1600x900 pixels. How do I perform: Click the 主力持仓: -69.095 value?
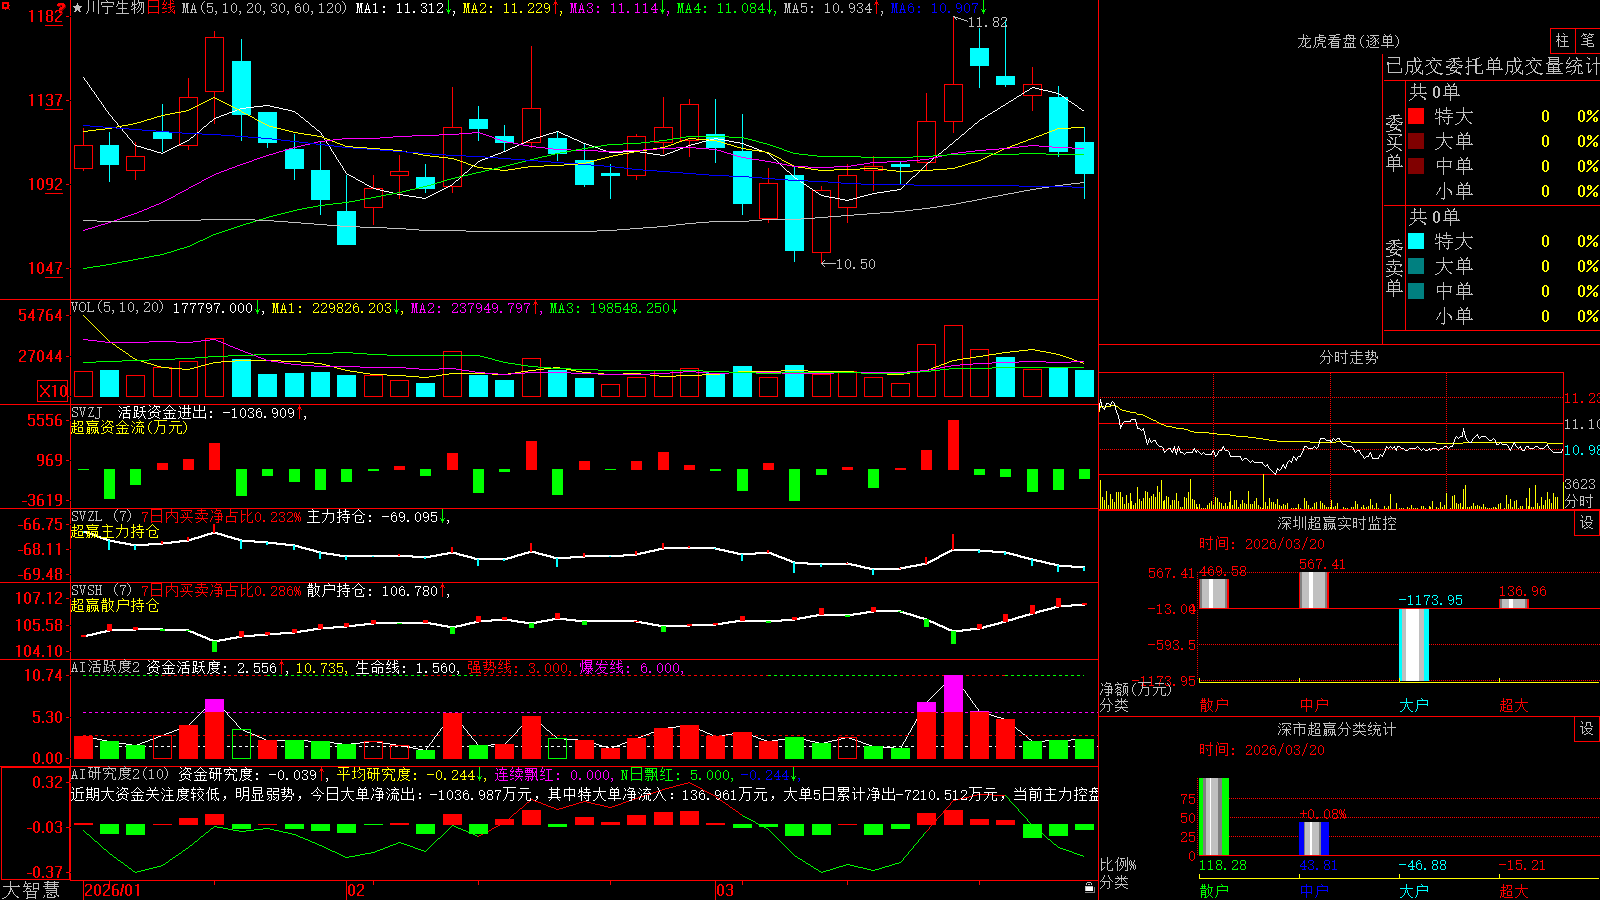372,517
